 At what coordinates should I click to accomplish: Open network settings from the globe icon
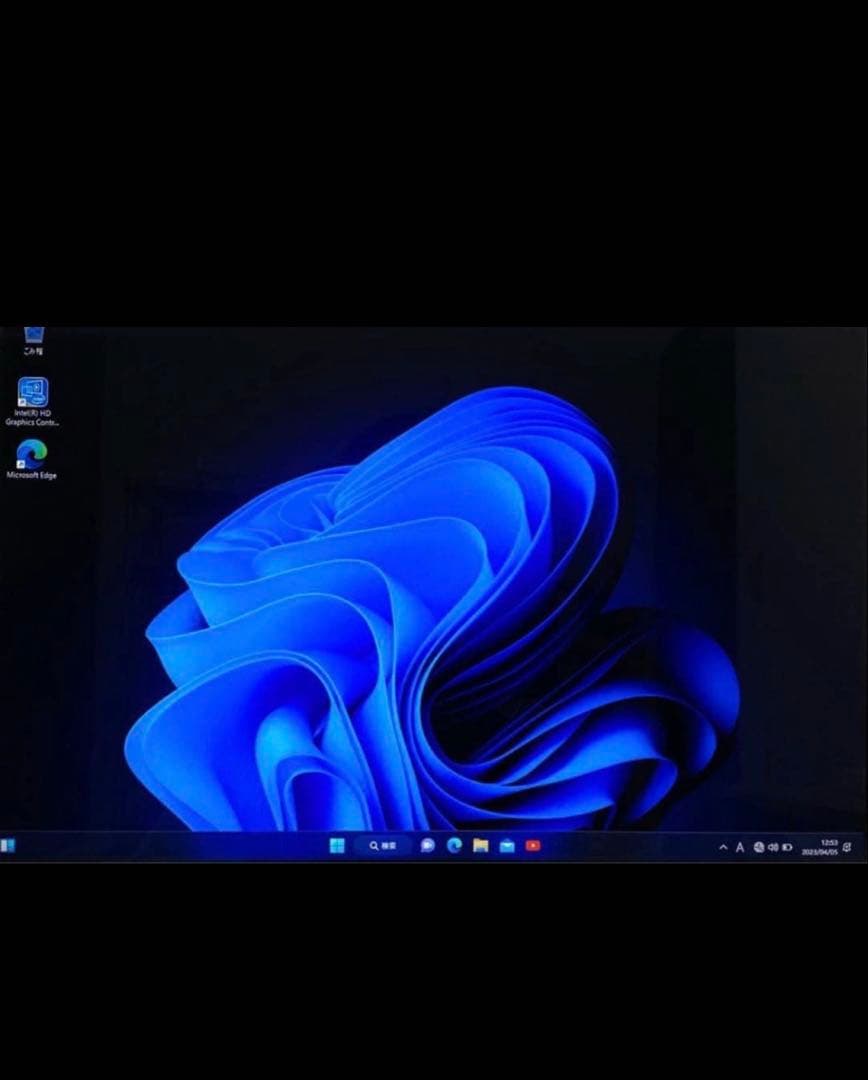759,847
